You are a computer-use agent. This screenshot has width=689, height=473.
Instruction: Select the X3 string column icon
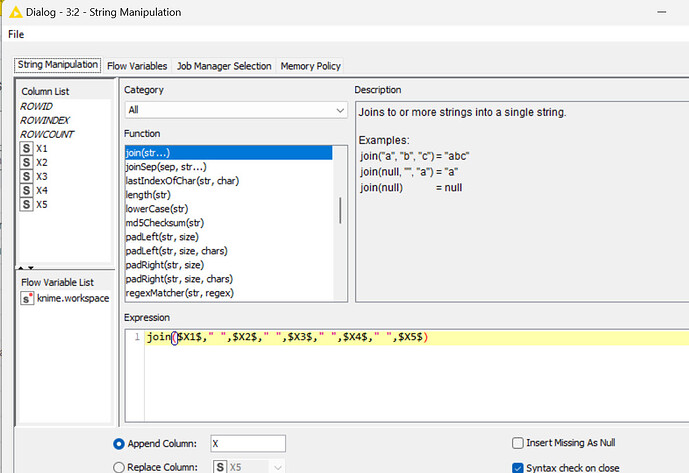26,176
